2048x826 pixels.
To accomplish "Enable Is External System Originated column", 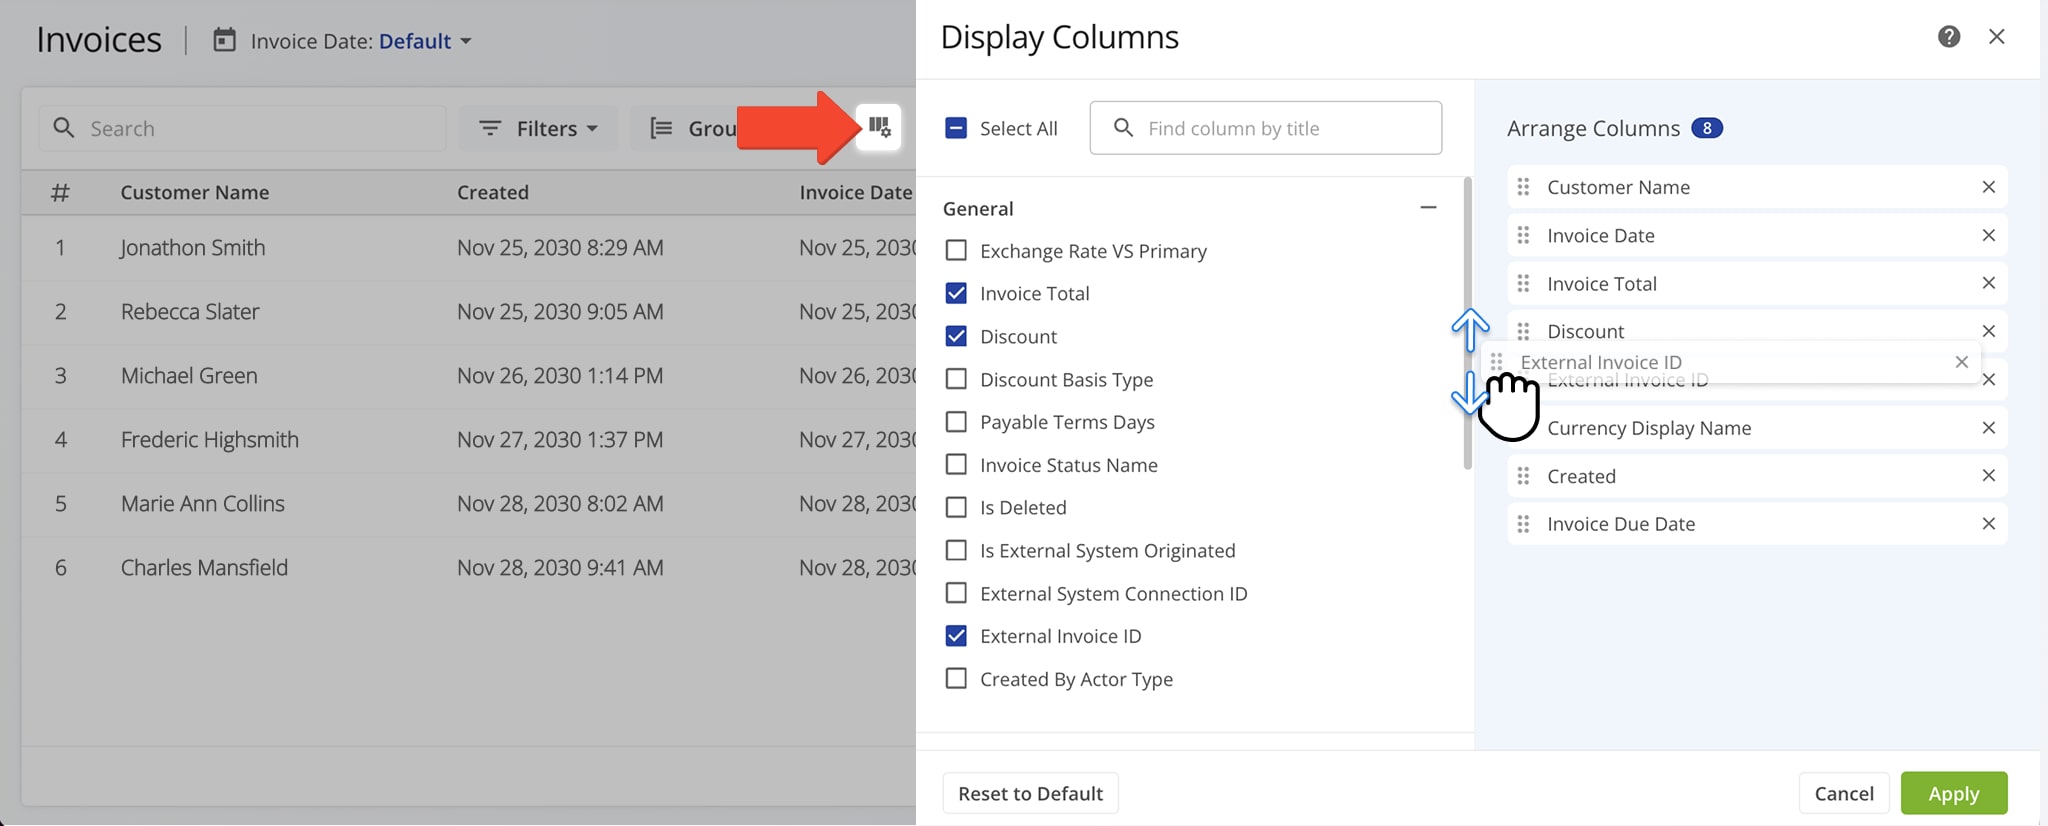I will click(956, 550).
